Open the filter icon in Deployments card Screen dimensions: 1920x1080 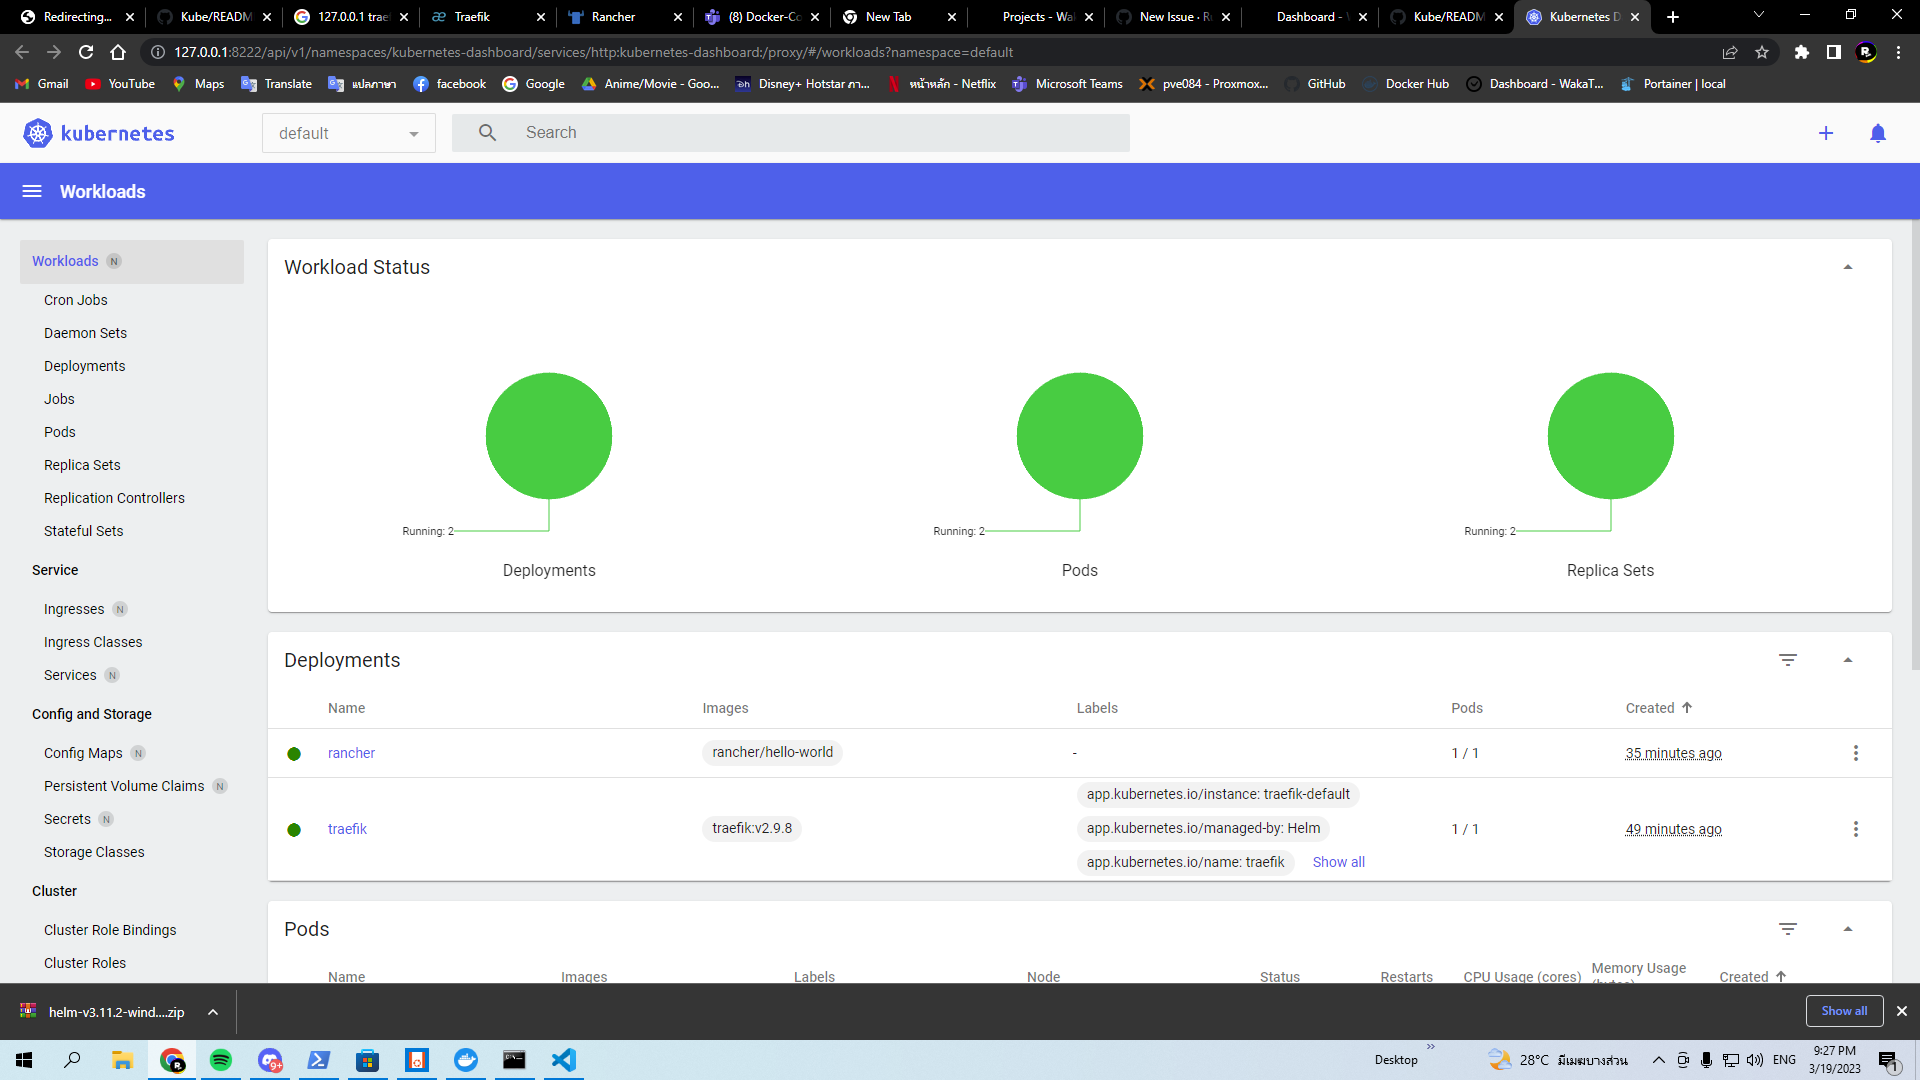coord(1788,660)
